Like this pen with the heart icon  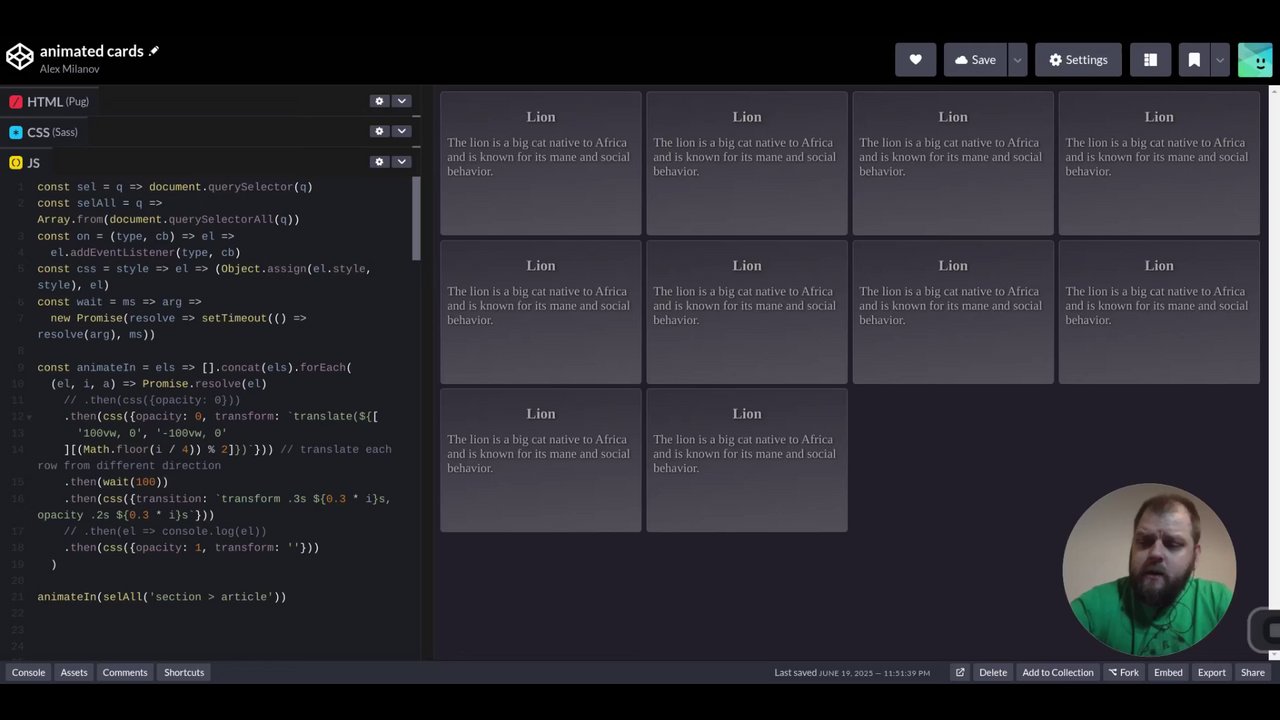pos(915,59)
